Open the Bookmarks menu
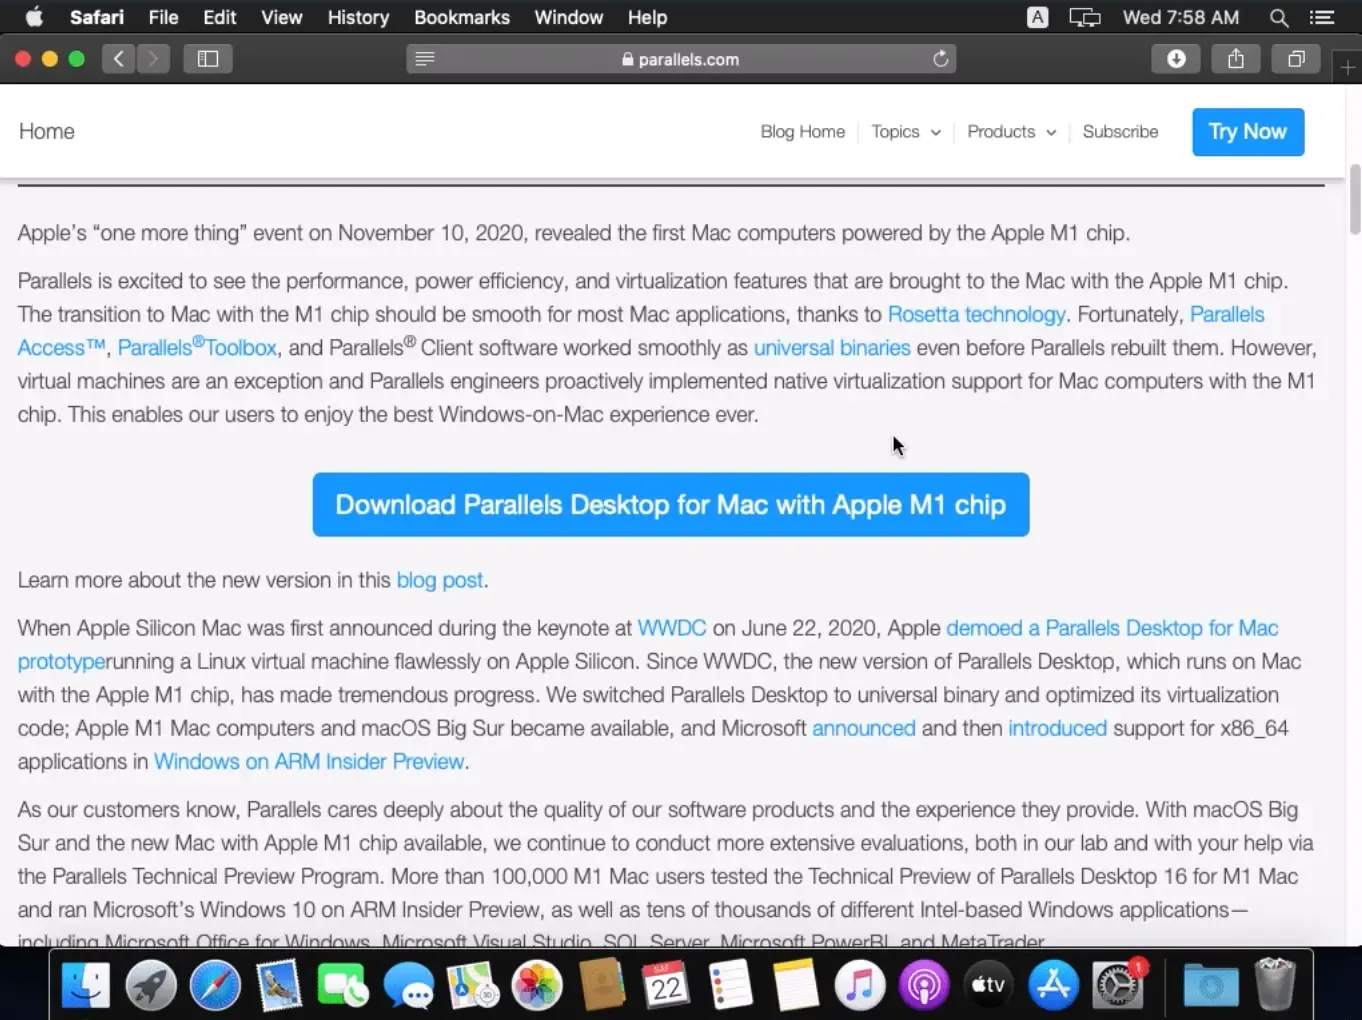Screen dimensions: 1362x1020 462,17
